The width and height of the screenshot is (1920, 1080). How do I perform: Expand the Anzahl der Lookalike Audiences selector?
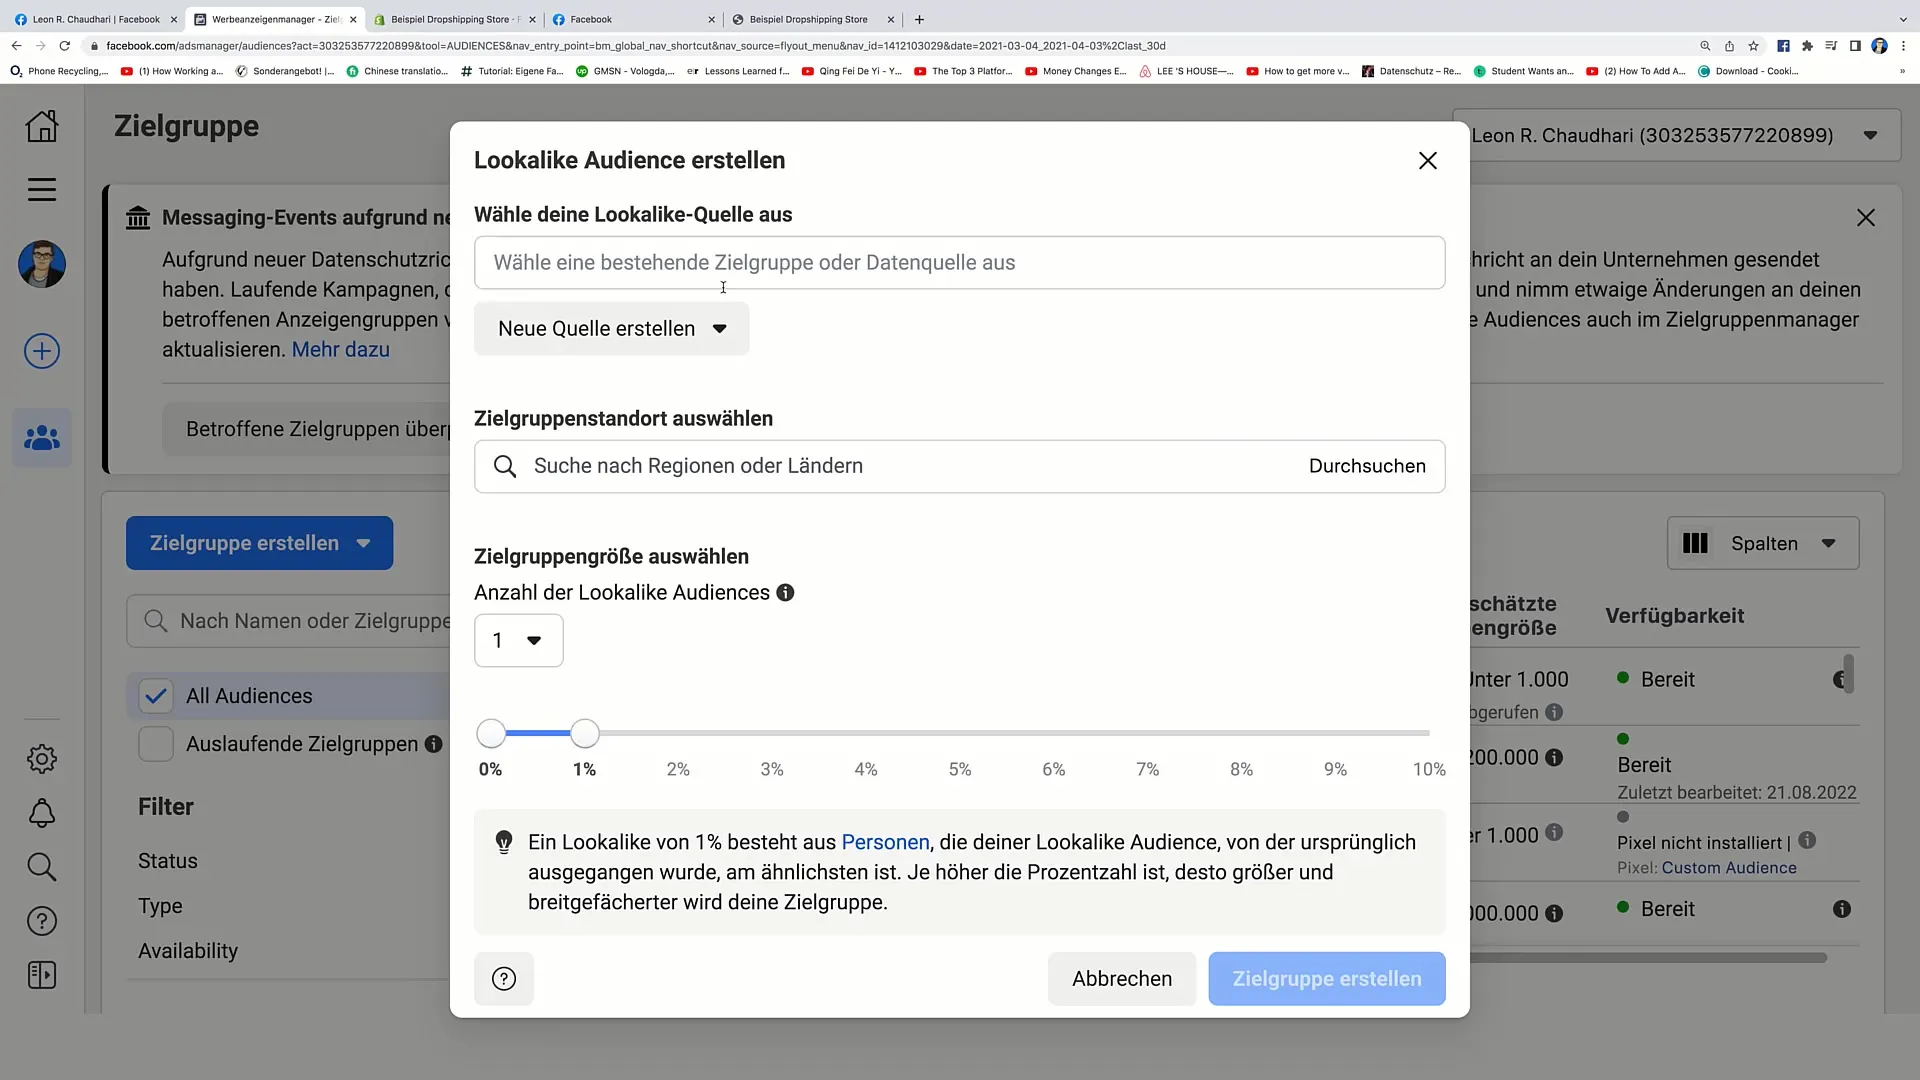[518, 640]
